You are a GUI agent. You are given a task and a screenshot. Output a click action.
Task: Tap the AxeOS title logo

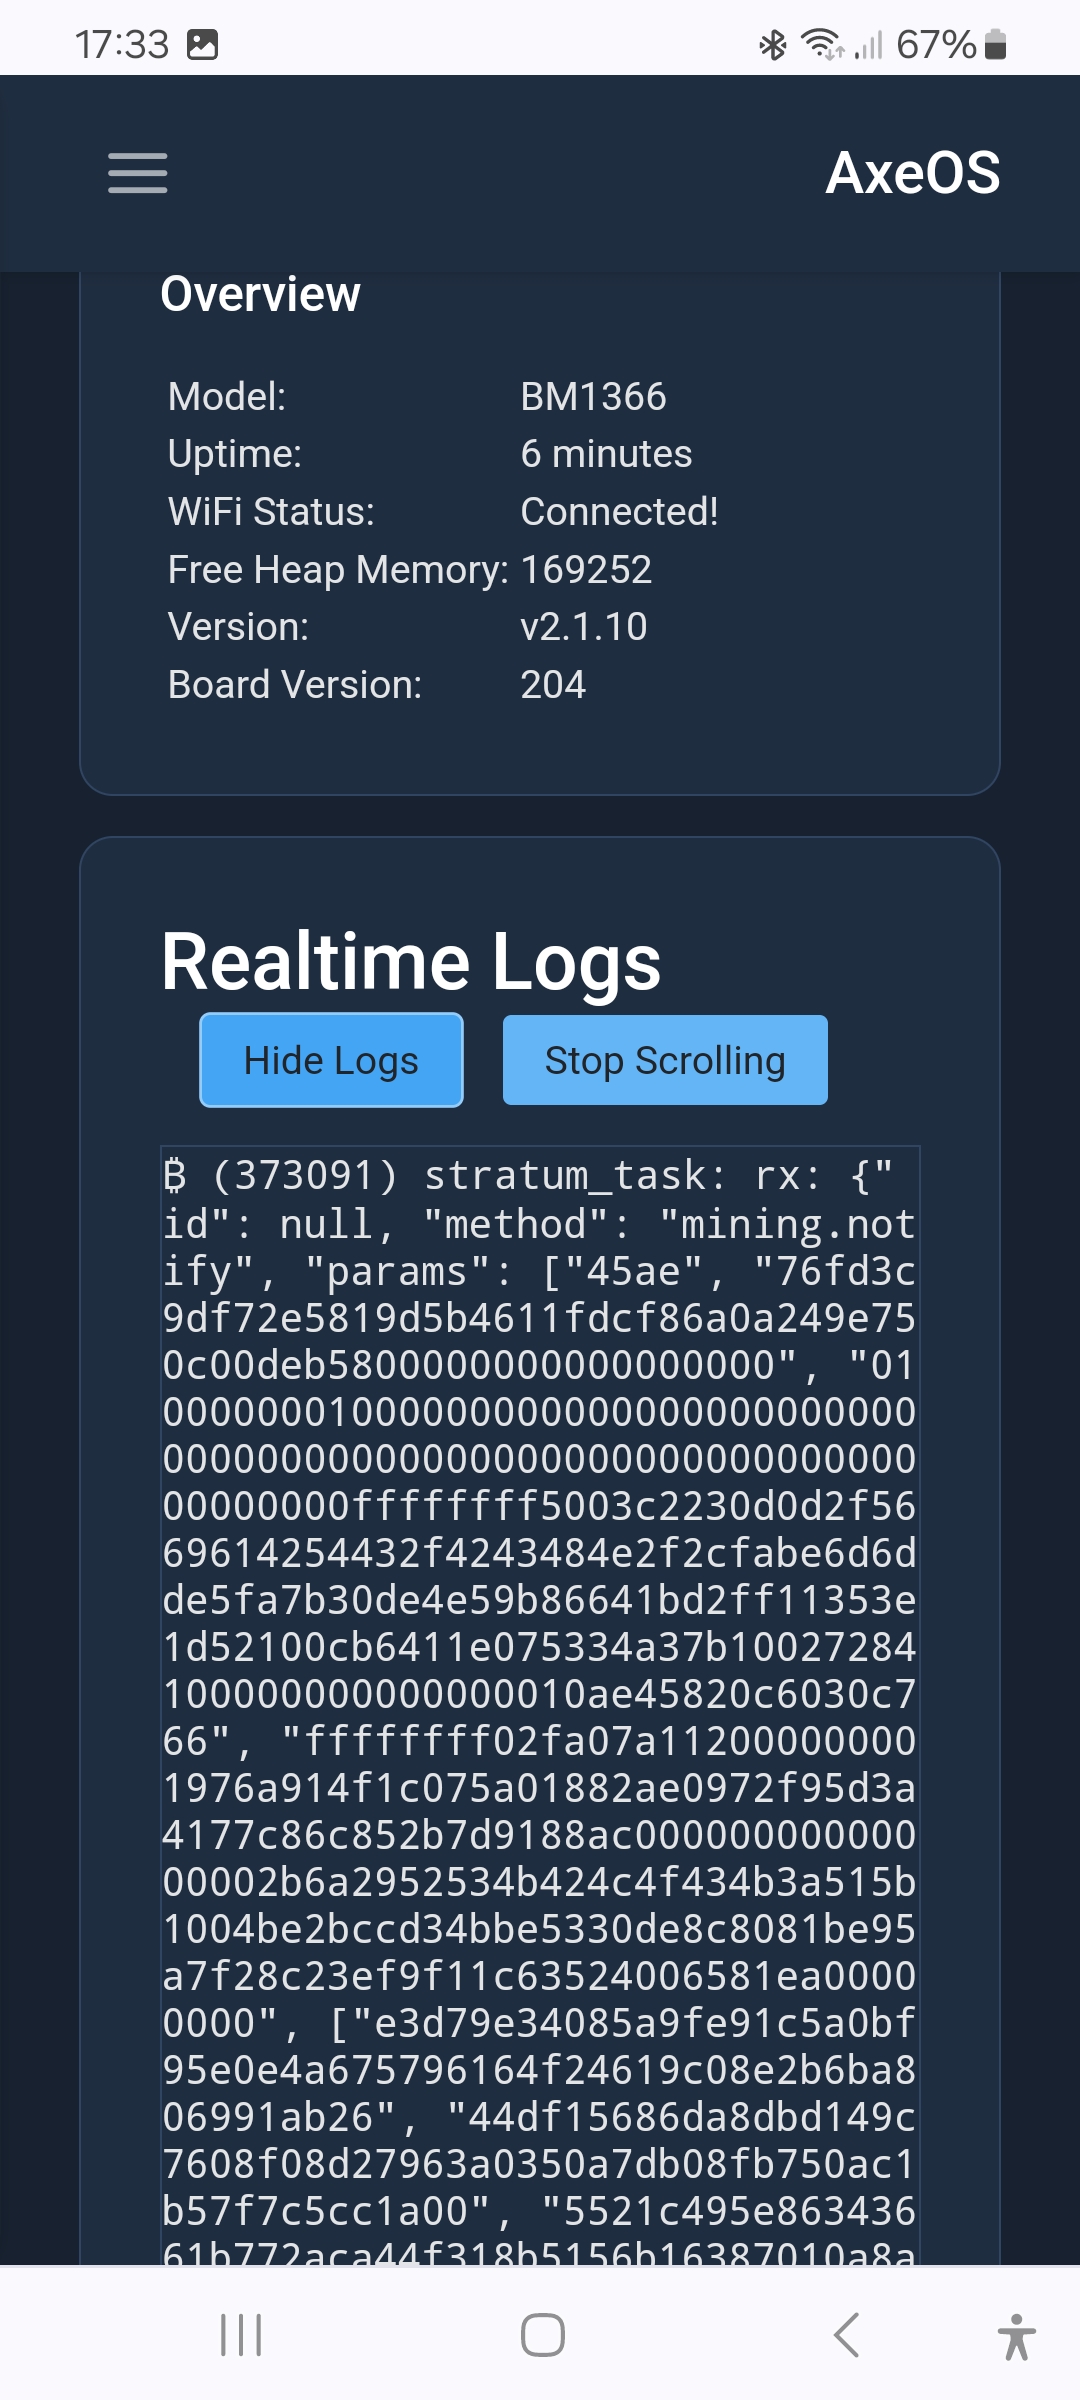click(x=912, y=172)
